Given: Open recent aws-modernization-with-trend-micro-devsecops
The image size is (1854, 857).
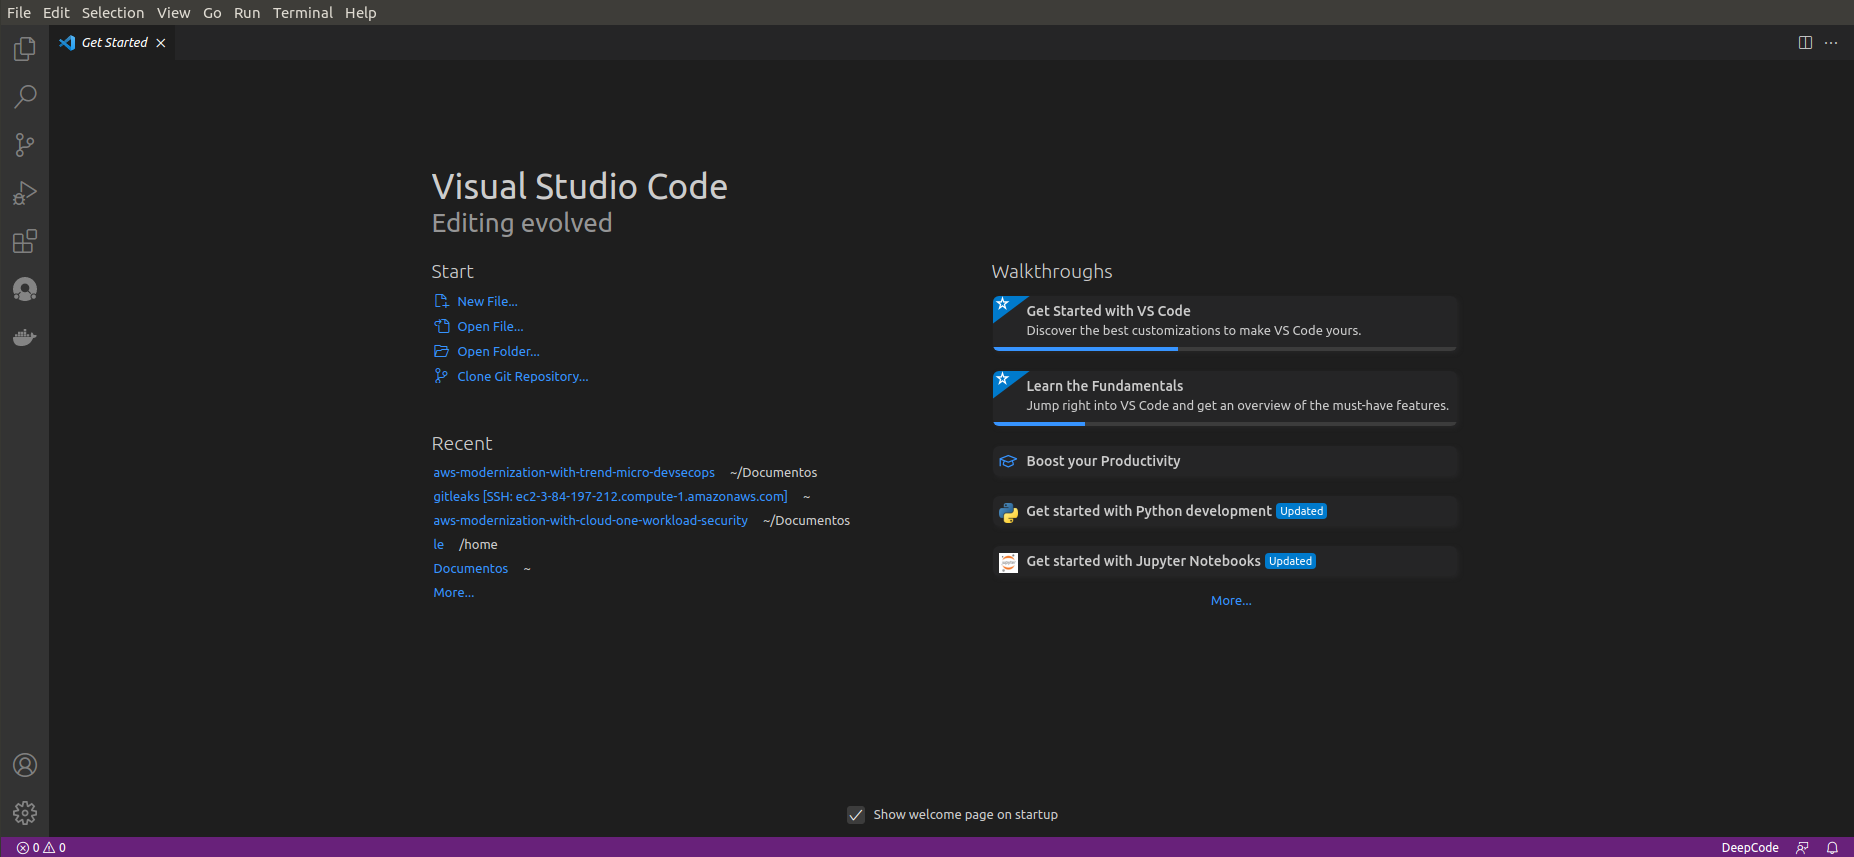Looking at the screenshot, I should tap(574, 472).
